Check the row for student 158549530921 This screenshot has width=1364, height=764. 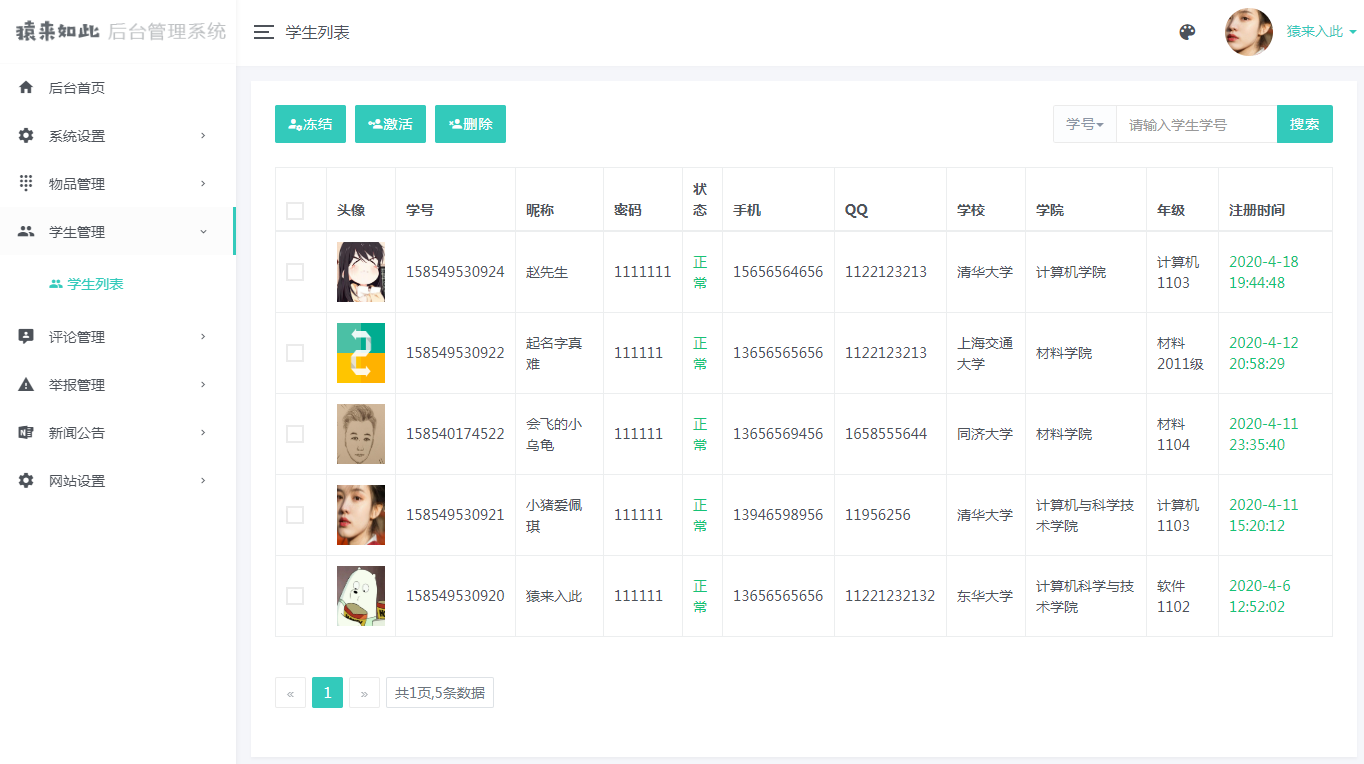click(295, 515)
